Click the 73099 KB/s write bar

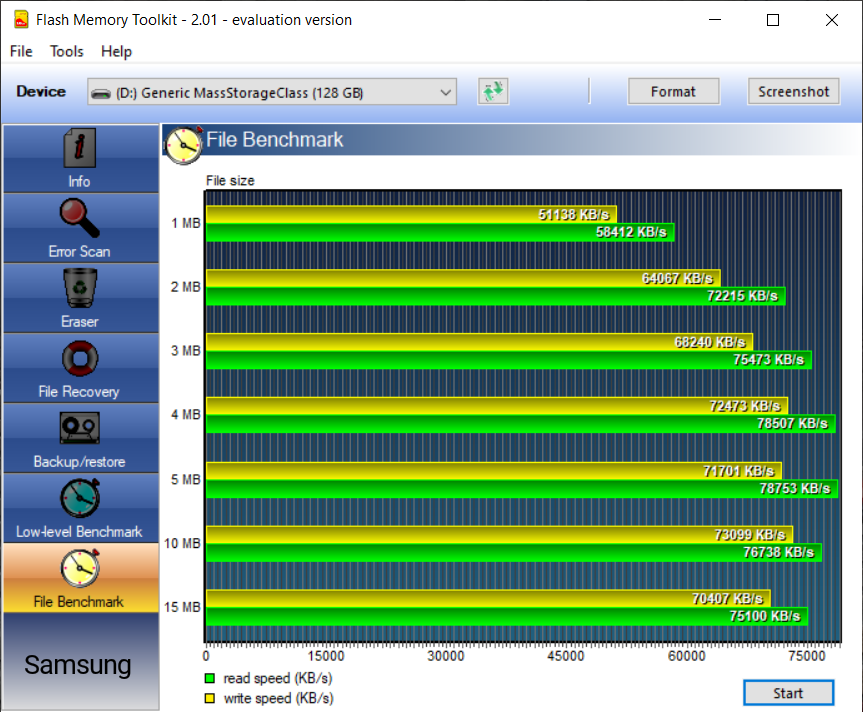pyautogui.click(x=499, y=535)
